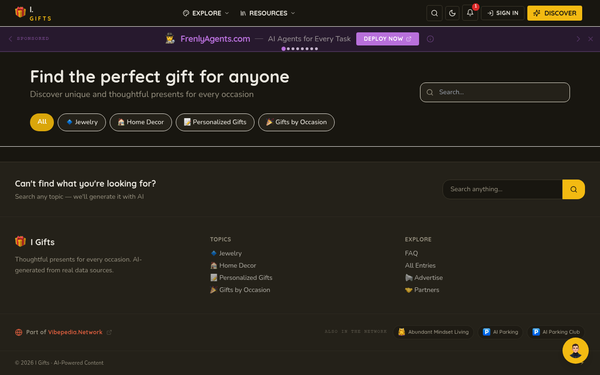Click the Sign In button

tap(502, 13)
